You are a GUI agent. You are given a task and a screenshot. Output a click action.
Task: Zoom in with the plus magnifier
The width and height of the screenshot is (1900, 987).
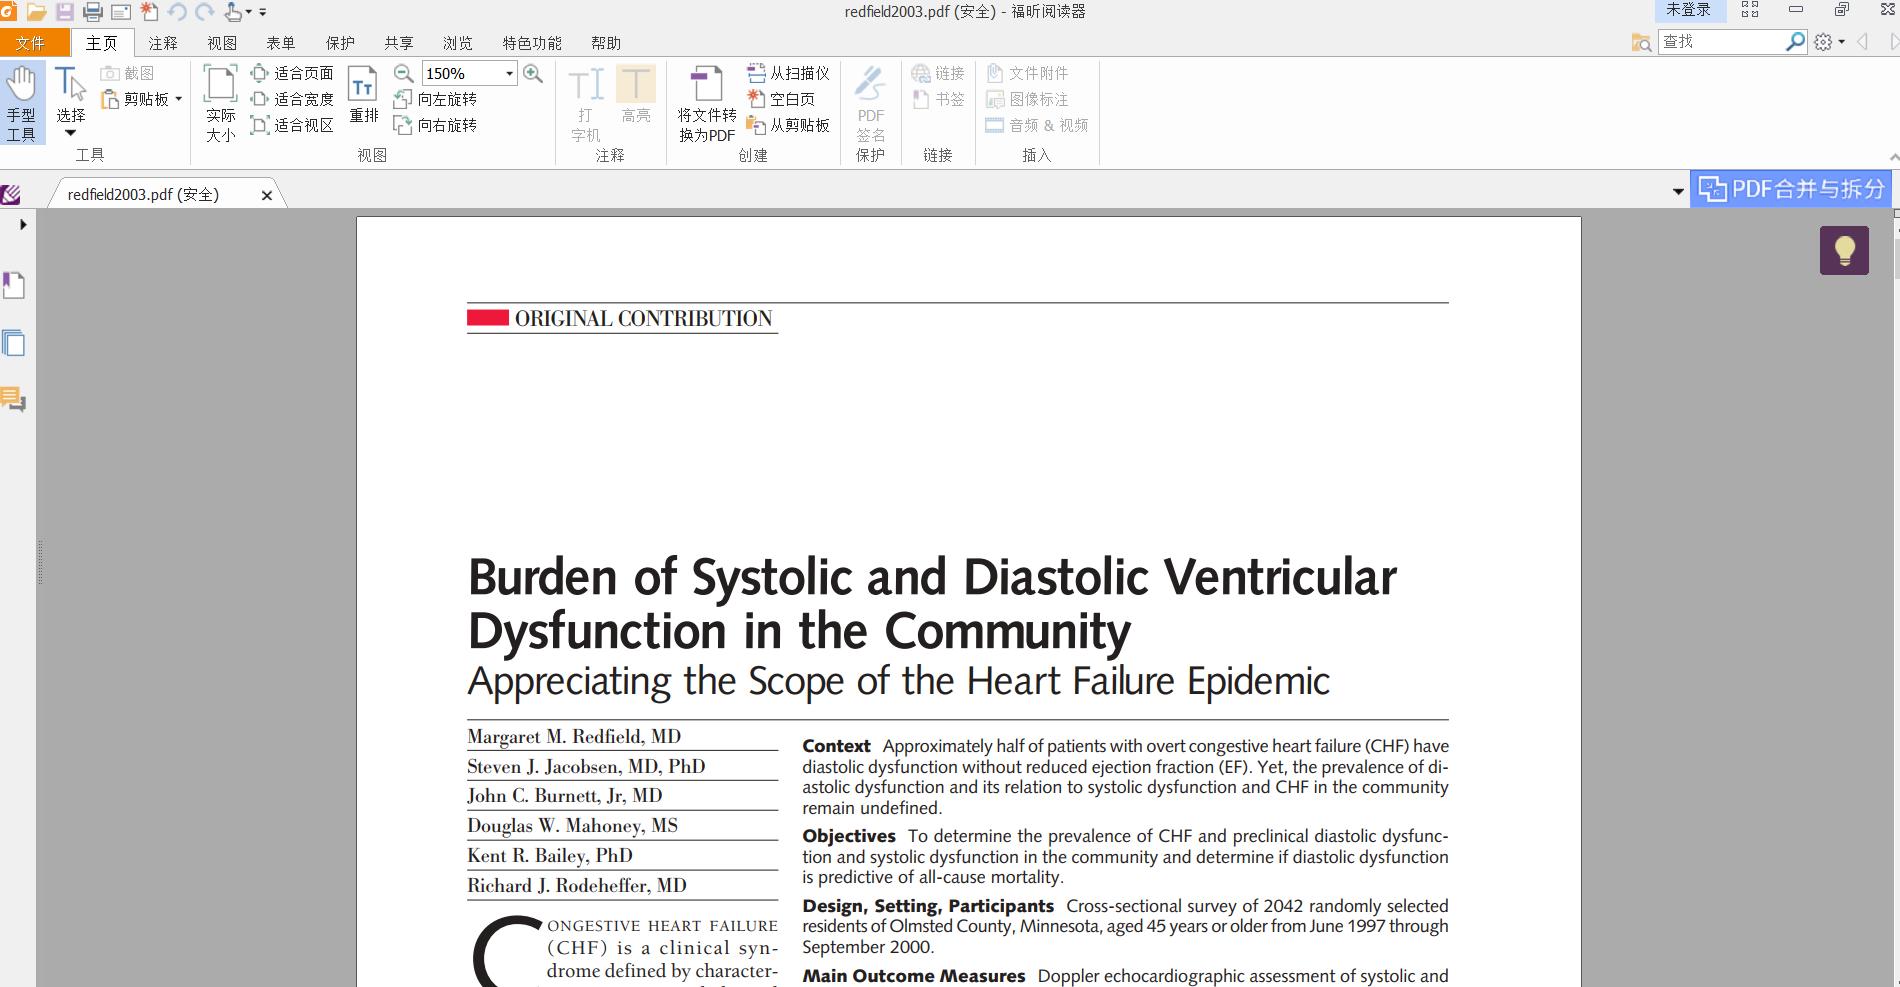click(533, 73)
